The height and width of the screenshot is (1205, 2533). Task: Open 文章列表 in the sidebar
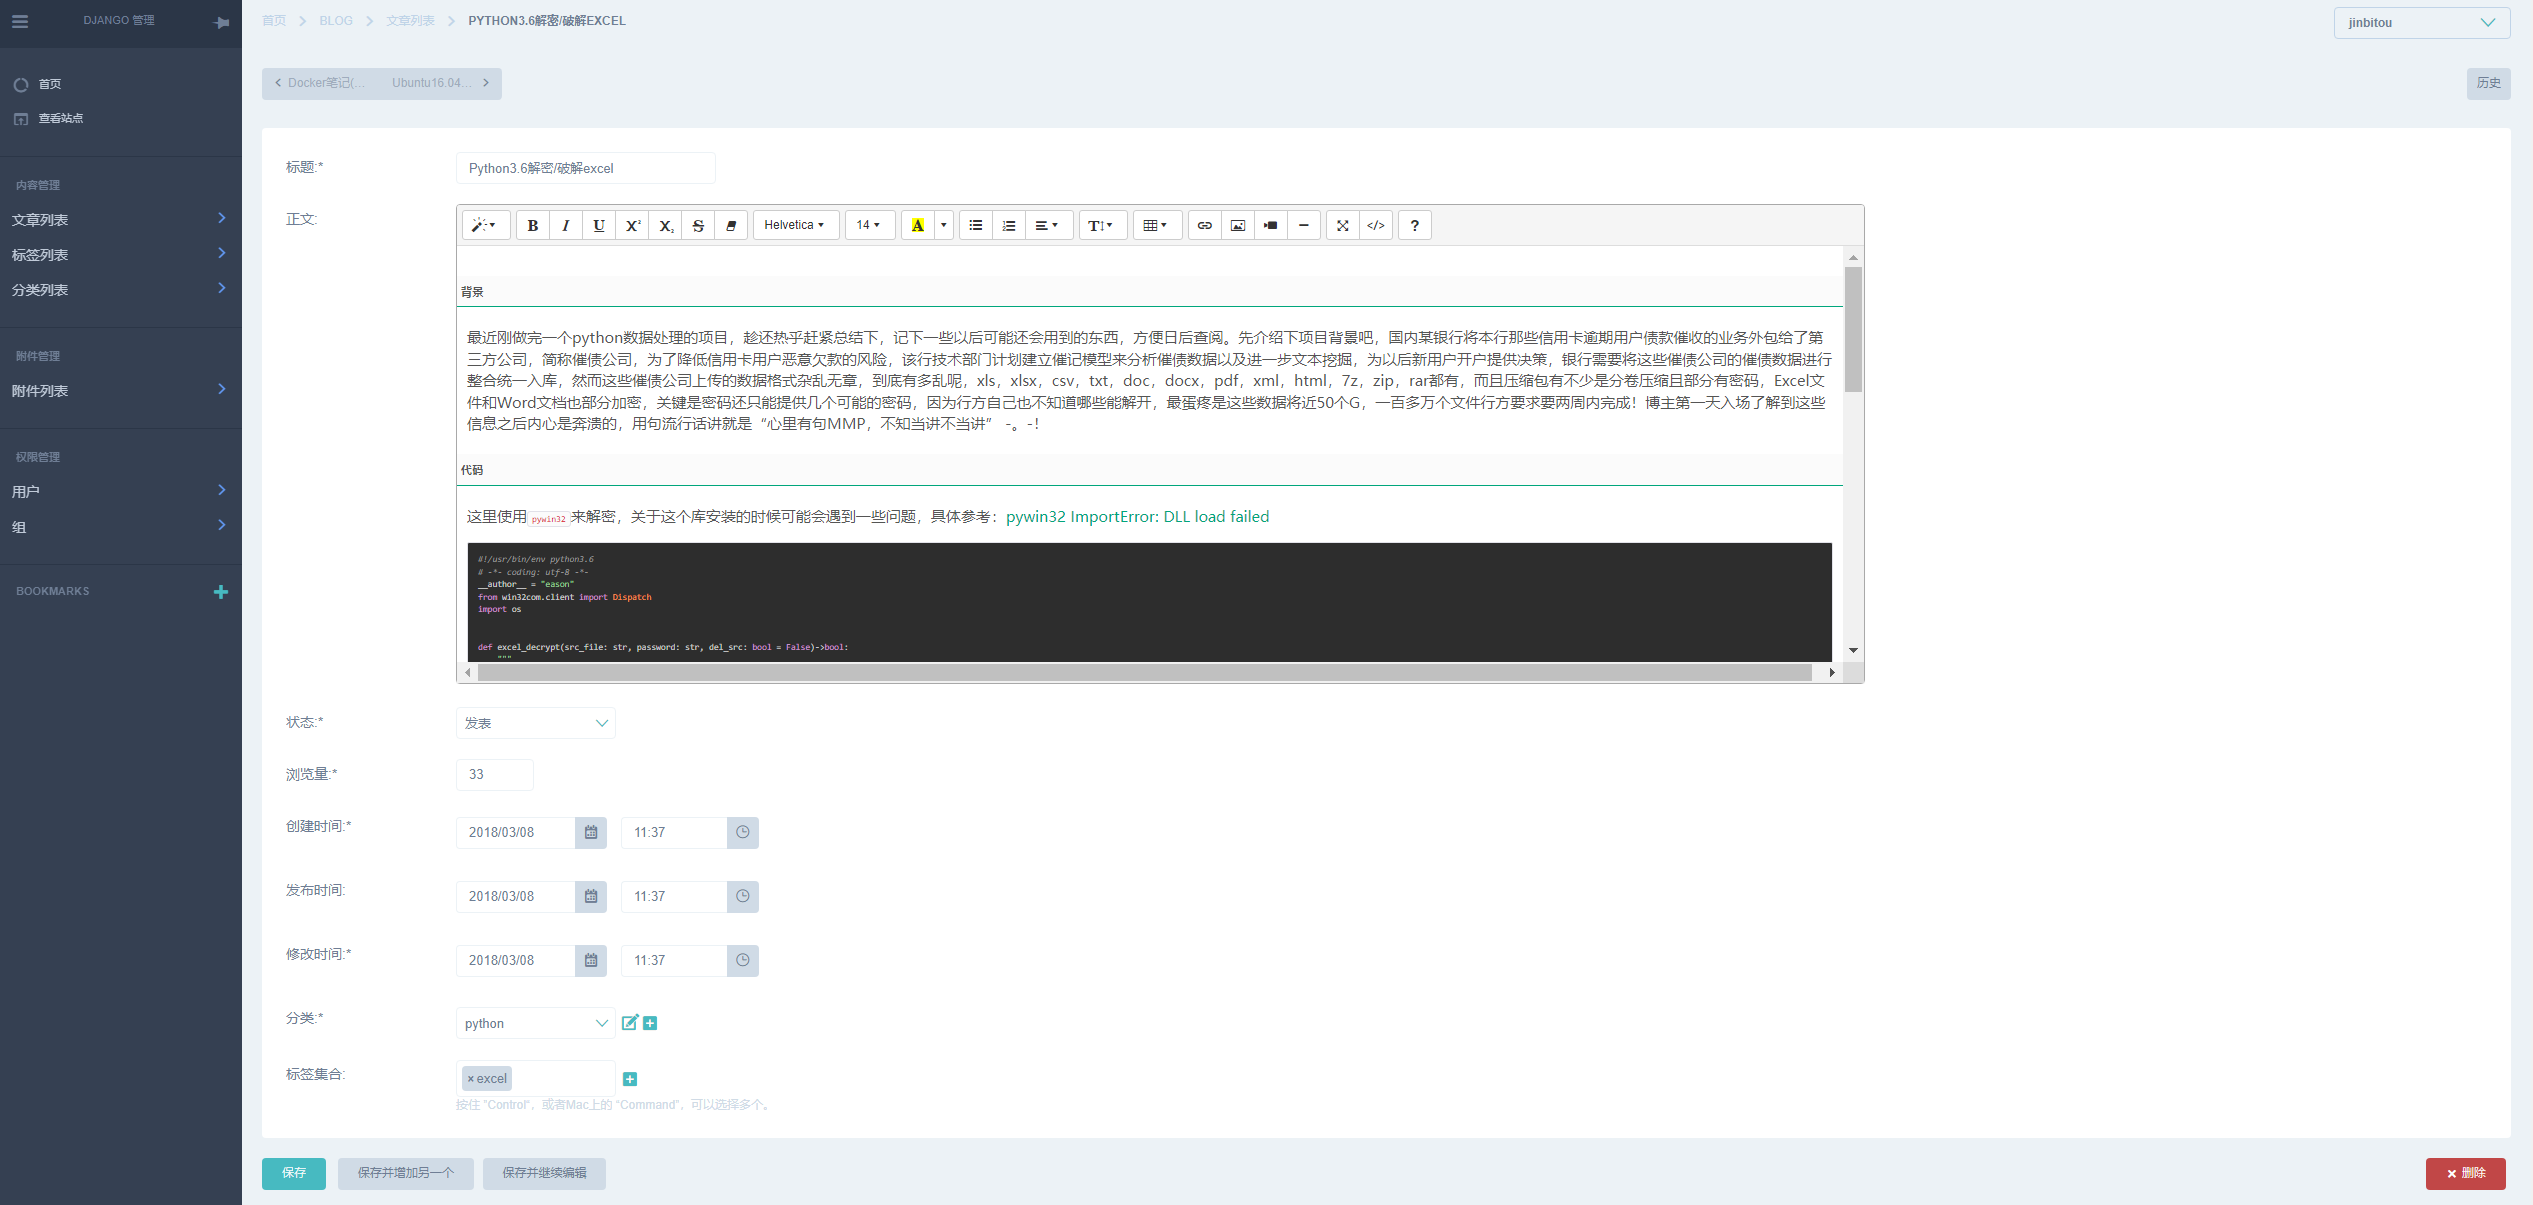coord(118,220)
